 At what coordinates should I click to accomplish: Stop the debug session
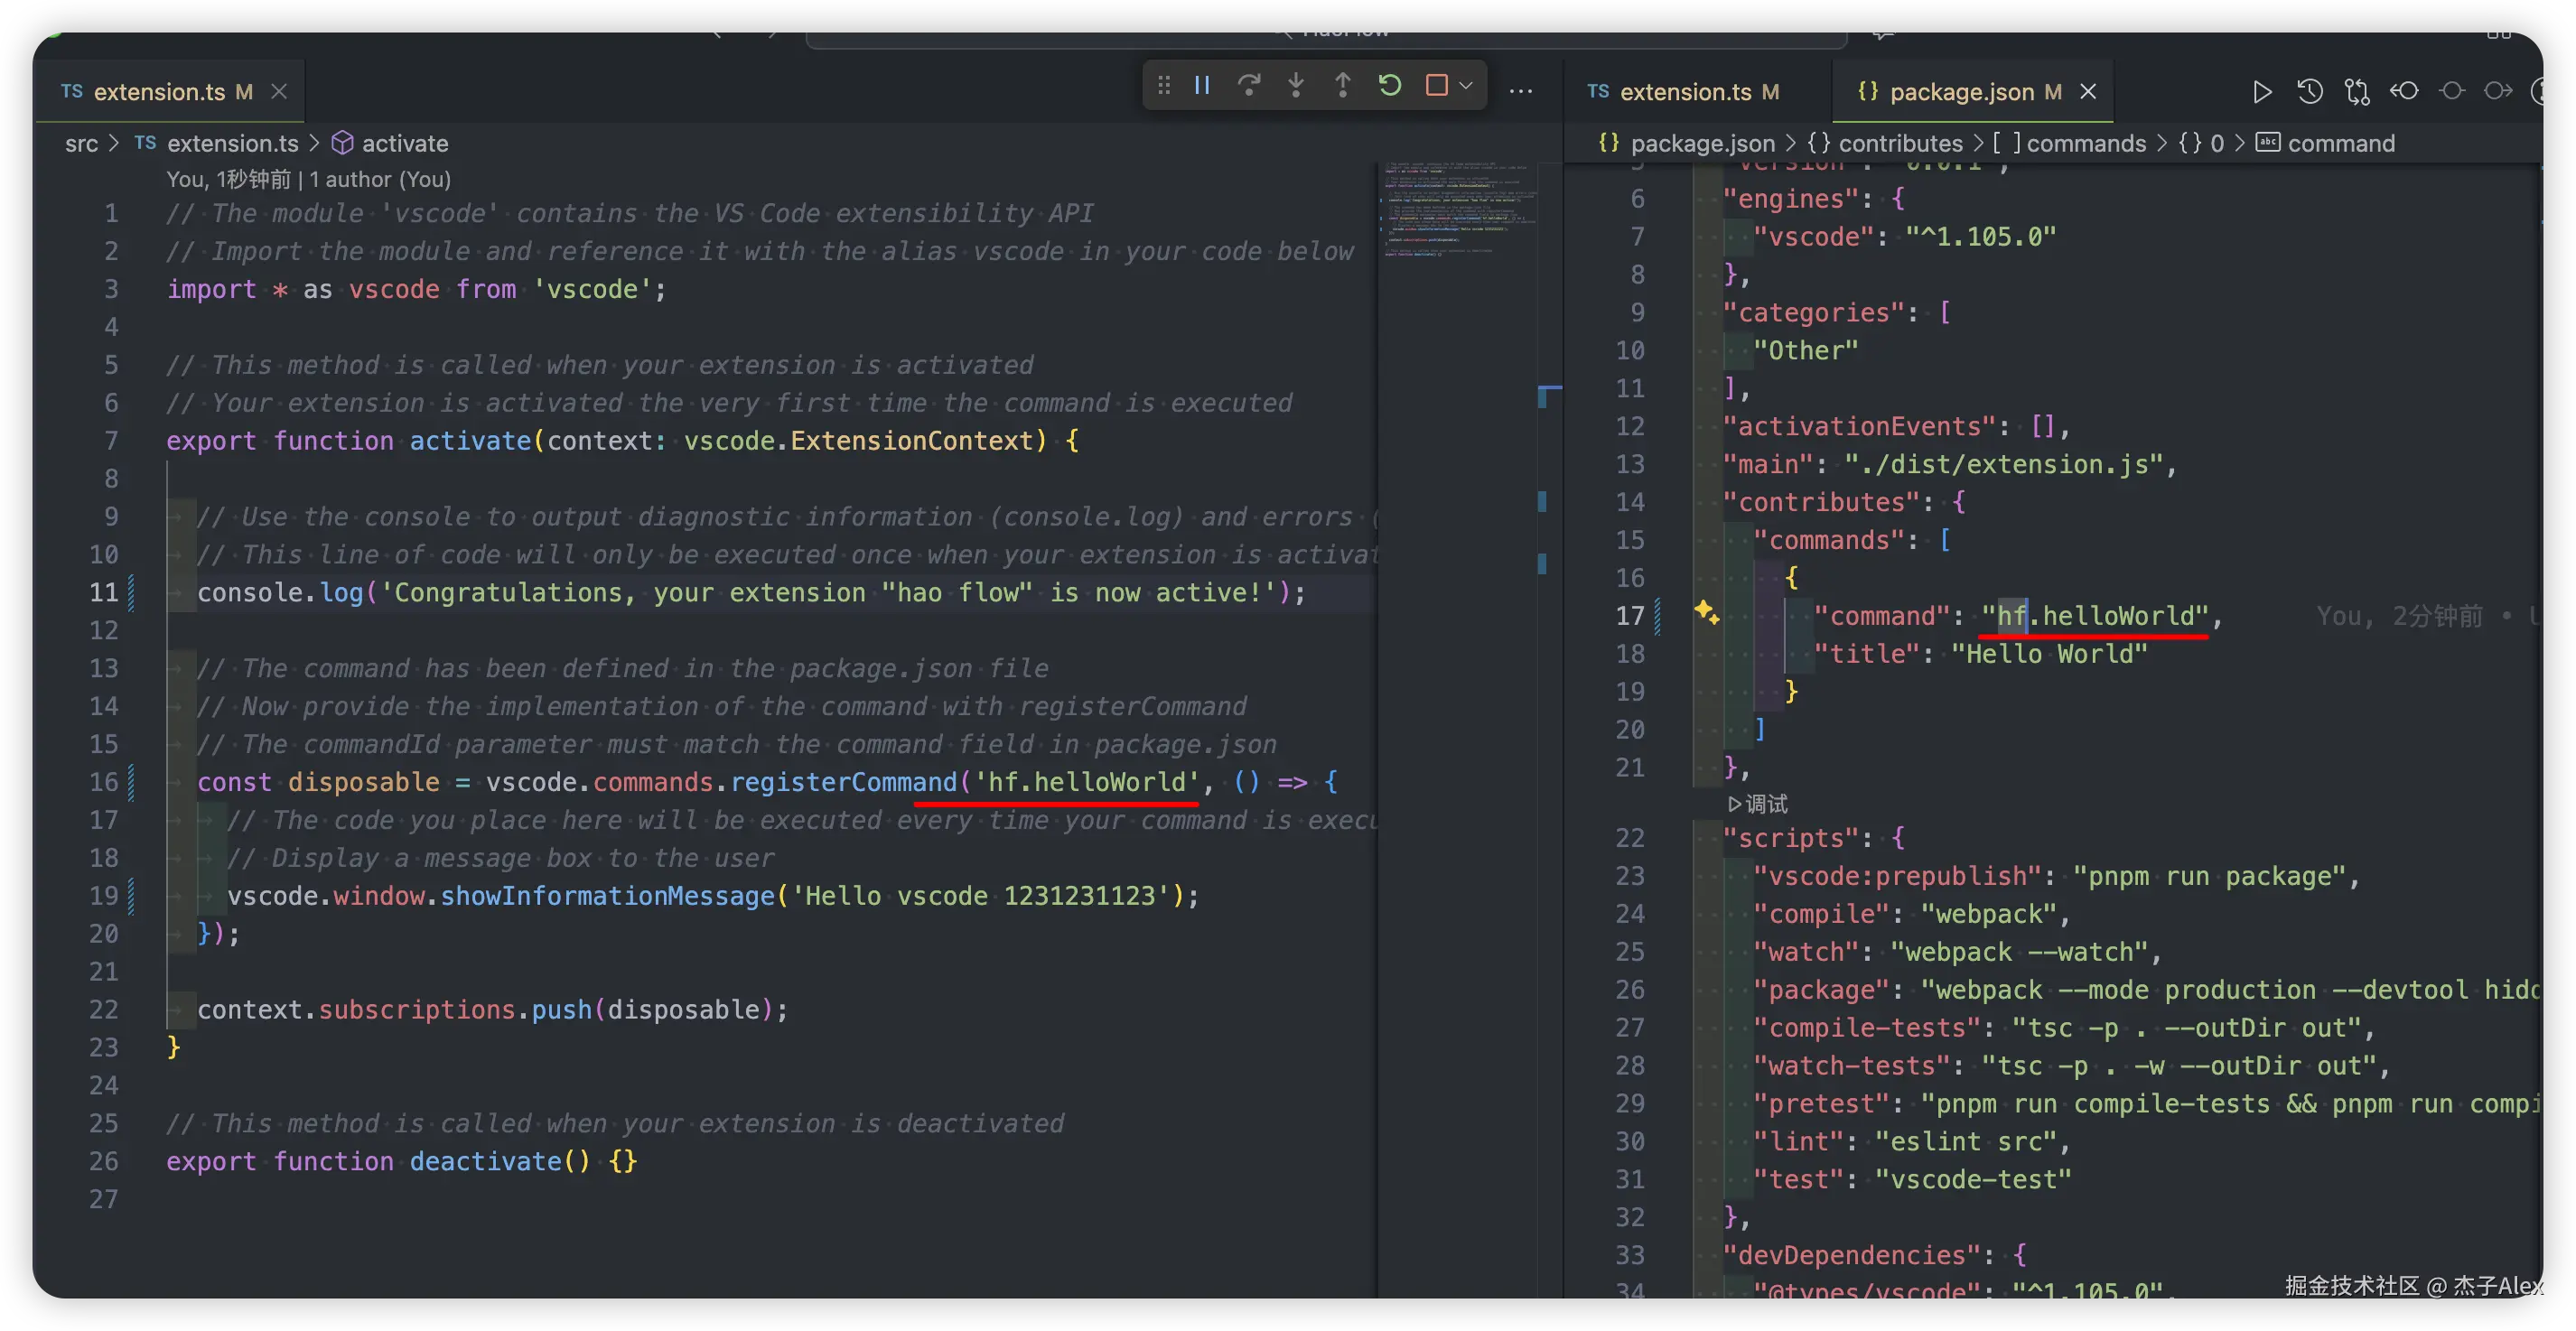1437,86
